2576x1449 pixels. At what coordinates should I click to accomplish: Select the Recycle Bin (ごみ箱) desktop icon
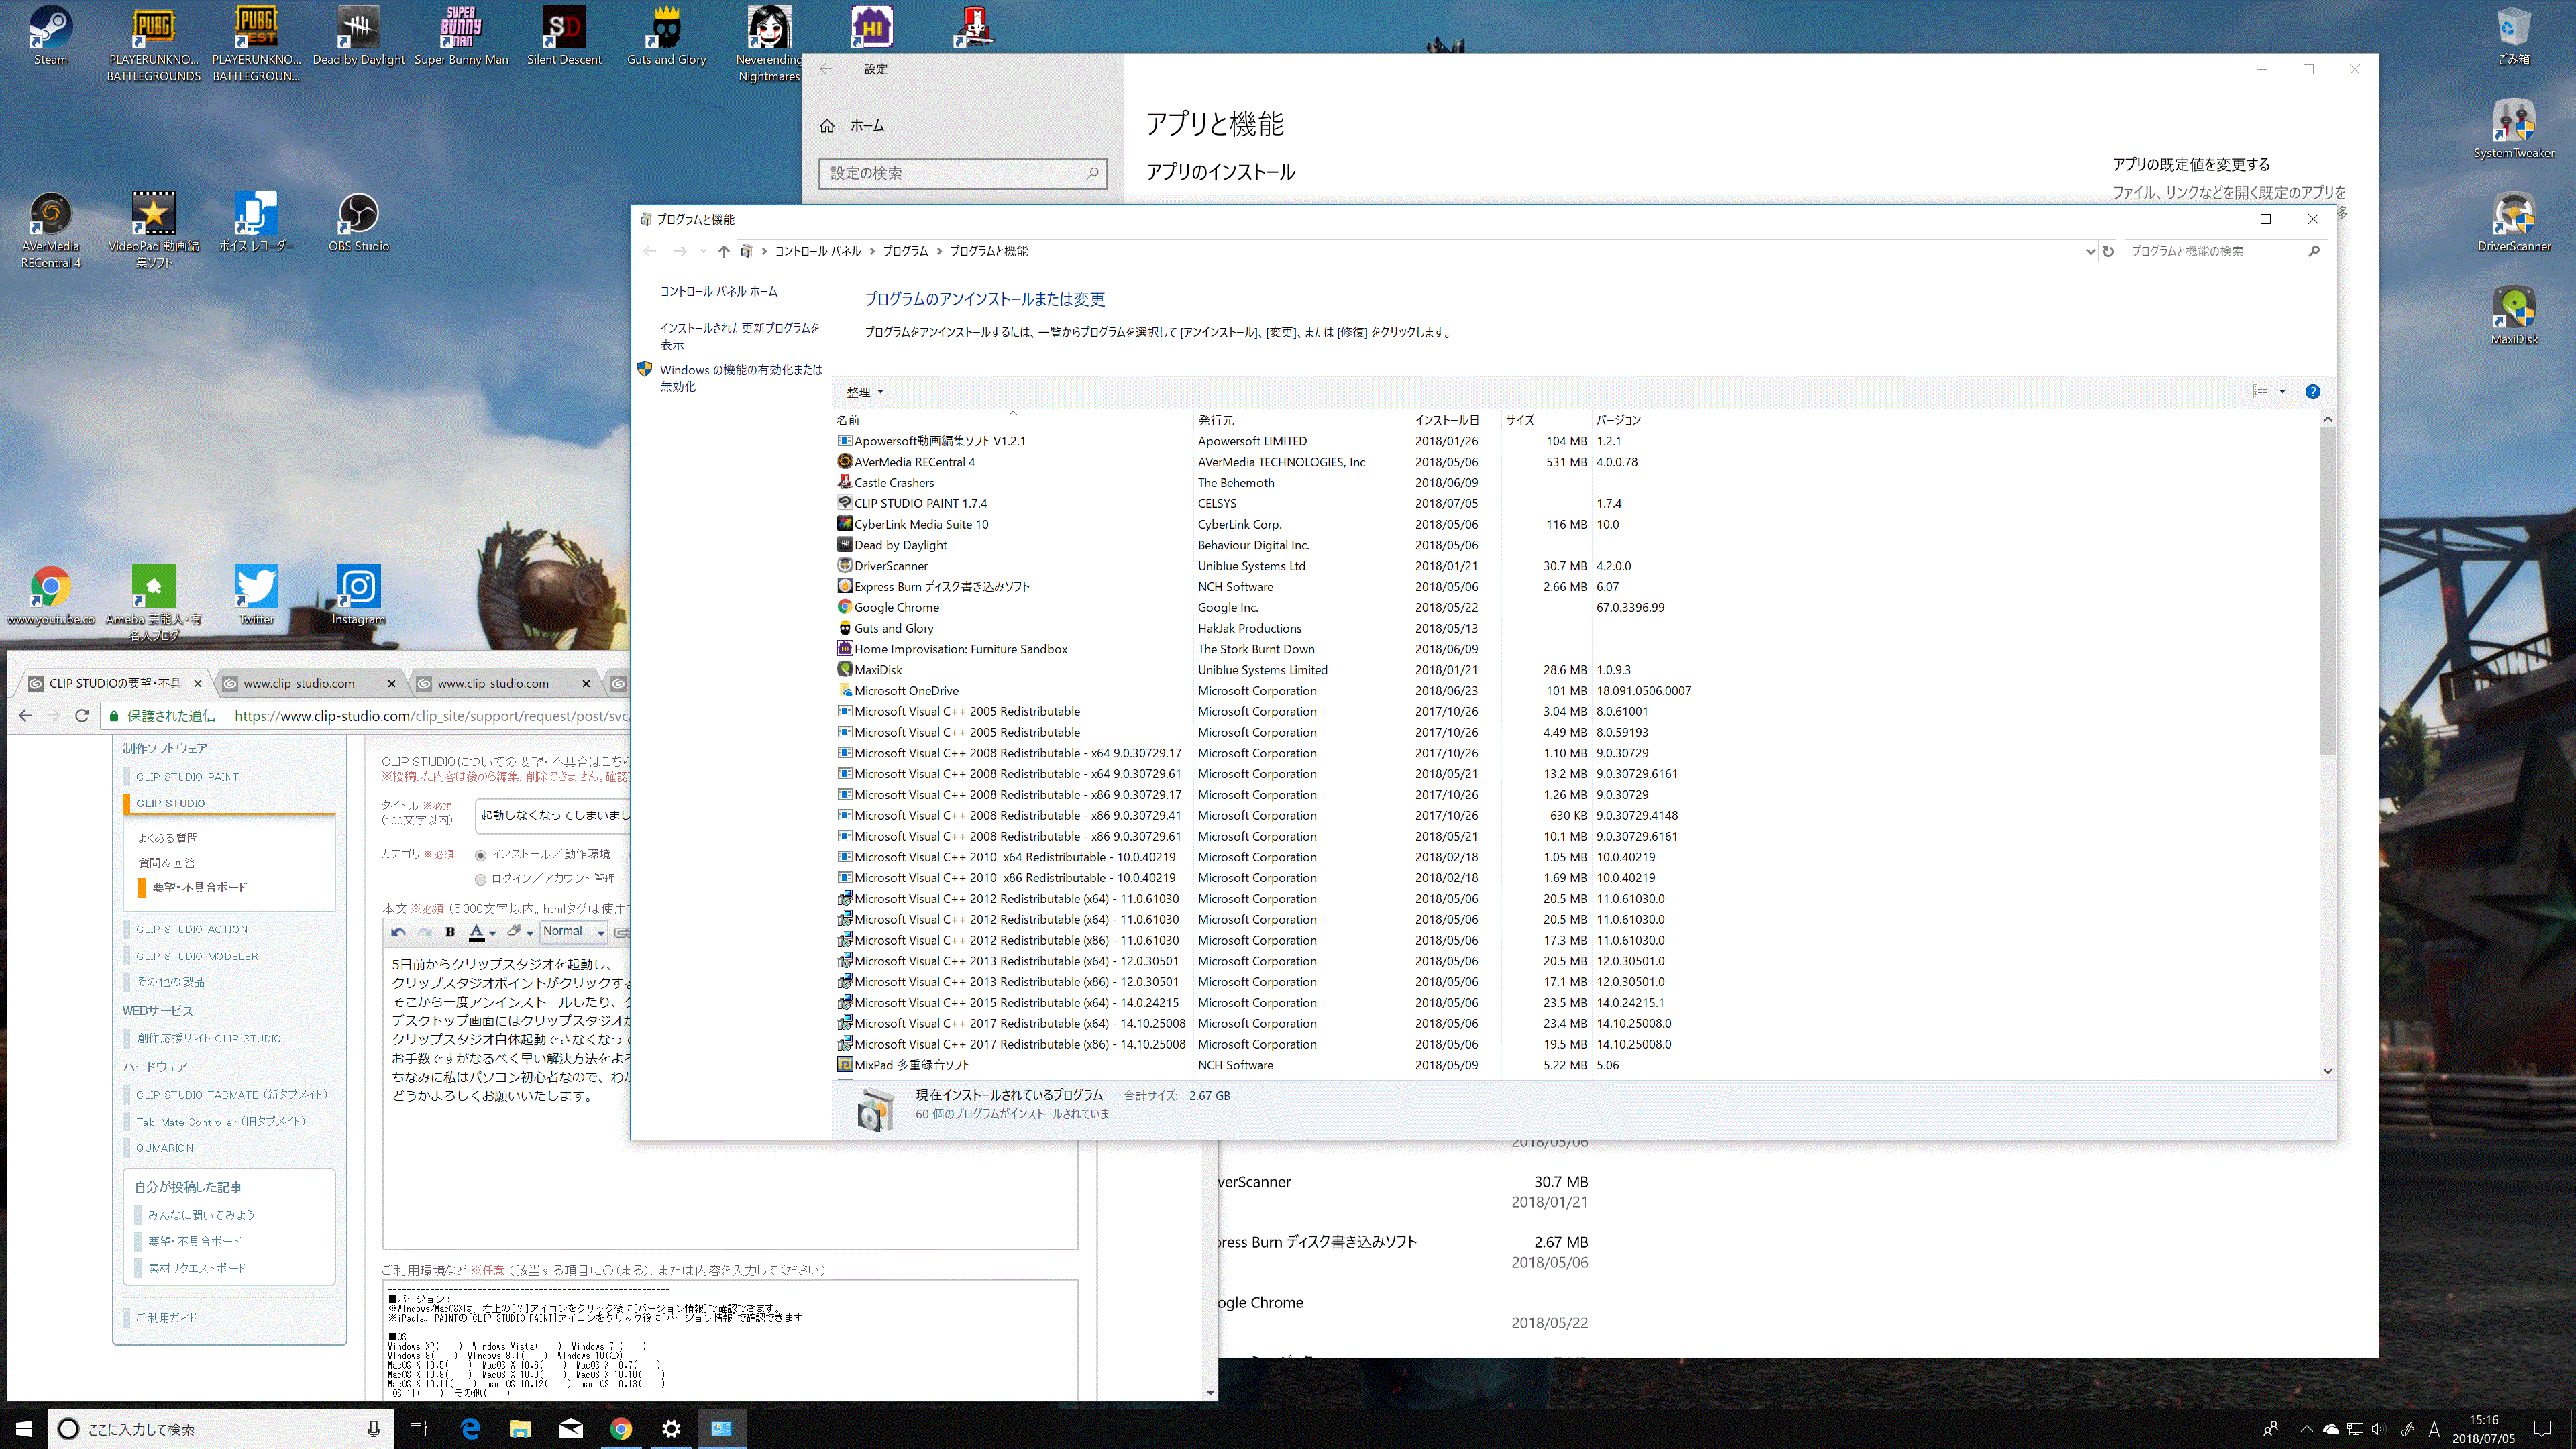coord(2514,35)
